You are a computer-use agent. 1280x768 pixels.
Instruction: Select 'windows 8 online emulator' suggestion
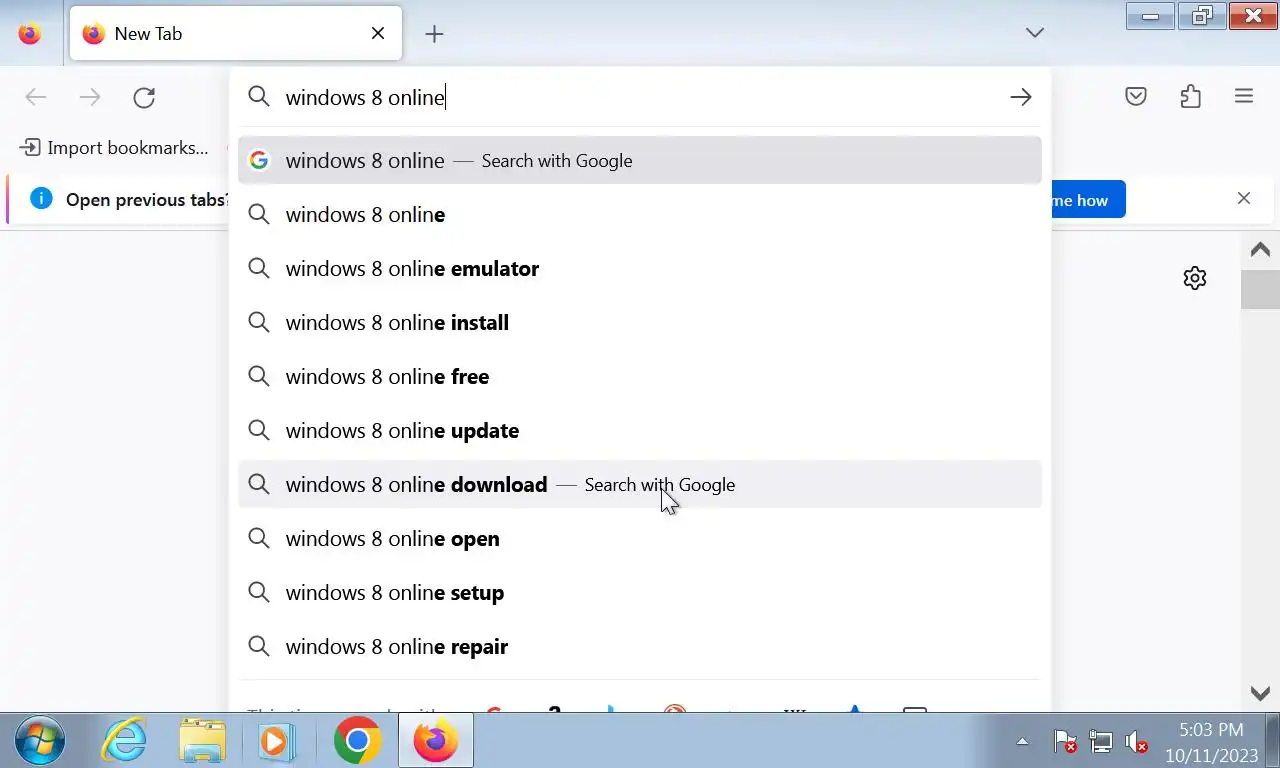click(640, 268)
